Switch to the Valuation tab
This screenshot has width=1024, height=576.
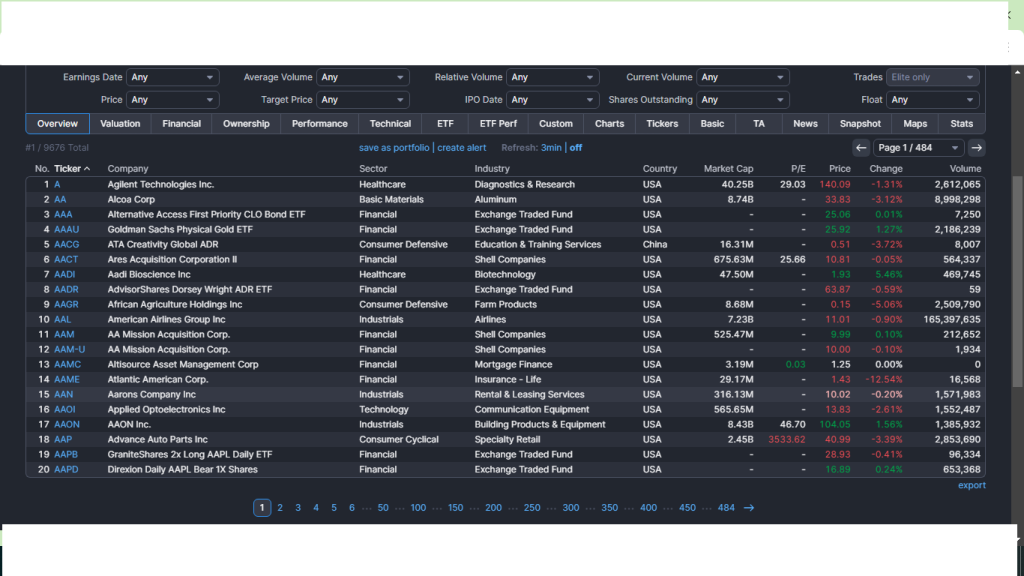pos(120,123)
